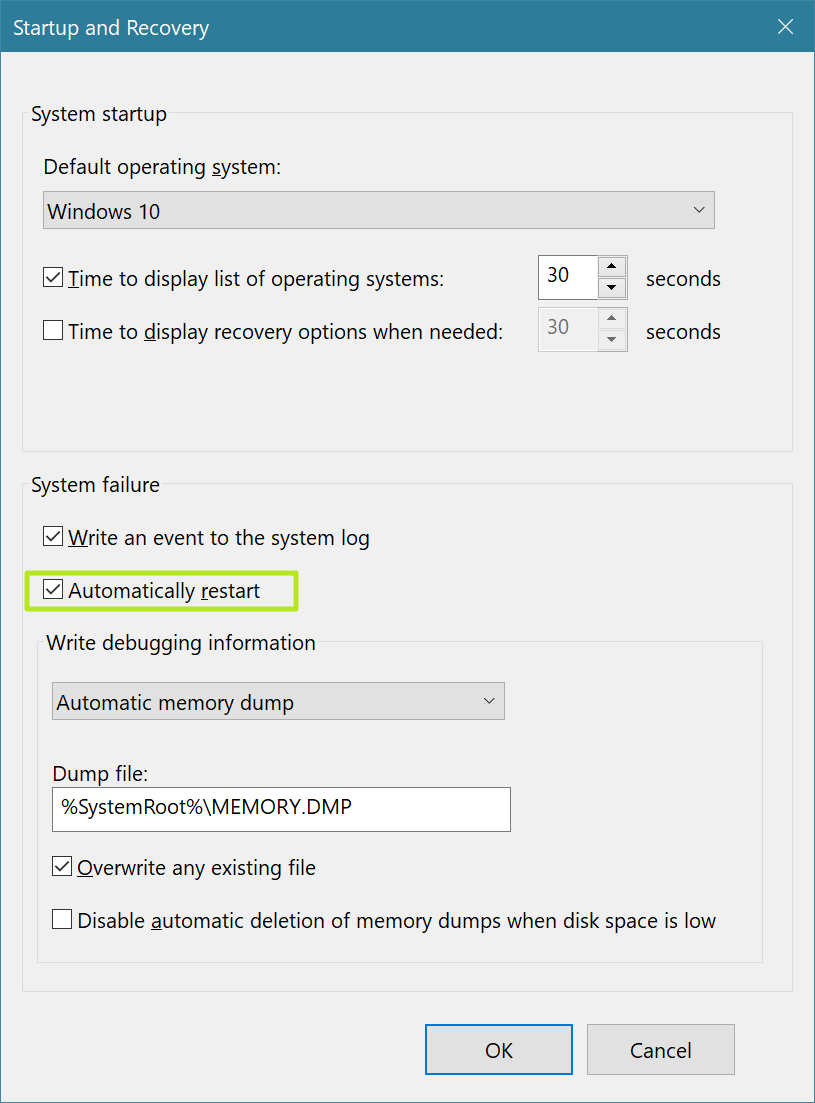Viewport: 815px width, 1103px height.
Task: Click the Startup and Recovery title bar
Action: (x=400, y=27)
